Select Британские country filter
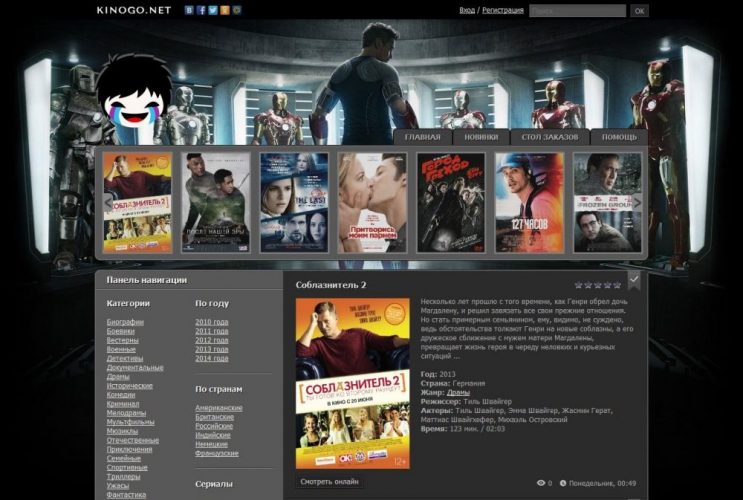This screenshot has width=743, height=500. point(215,417)
